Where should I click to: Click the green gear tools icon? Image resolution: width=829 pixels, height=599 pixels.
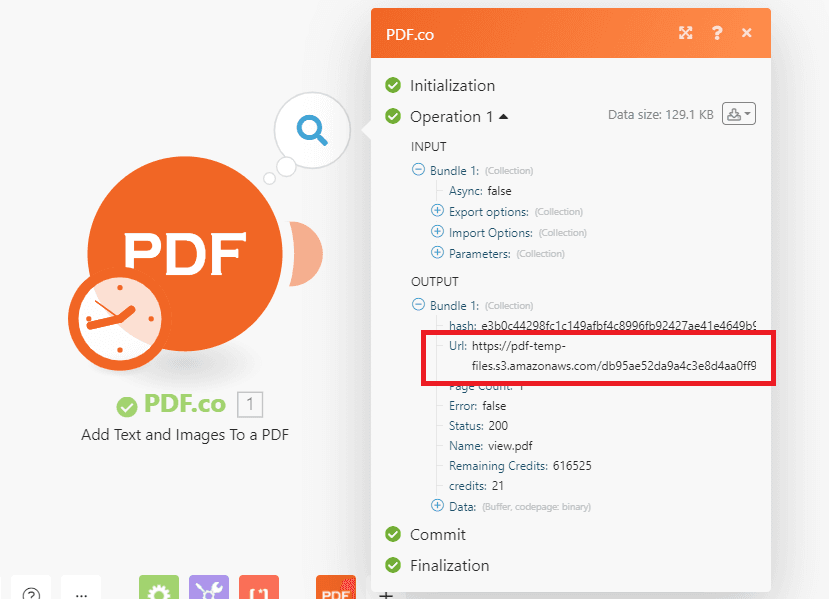[158, 590]
